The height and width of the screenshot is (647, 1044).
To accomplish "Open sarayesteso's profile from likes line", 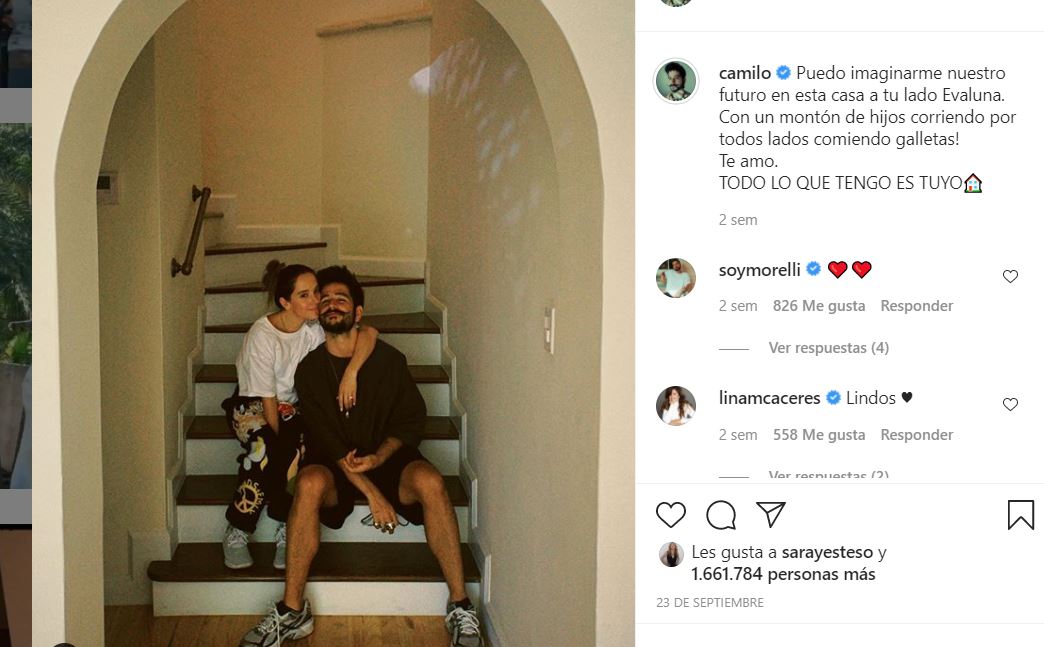I will (x=827, y=552).
